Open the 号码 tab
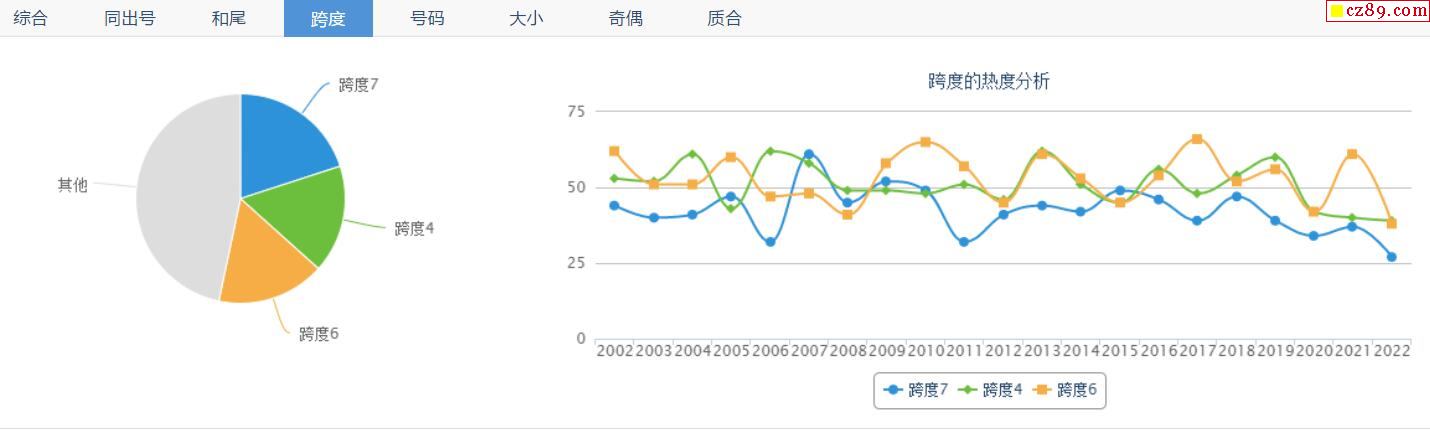Viewport: 1430px width, 430px height. pos(427,18)
